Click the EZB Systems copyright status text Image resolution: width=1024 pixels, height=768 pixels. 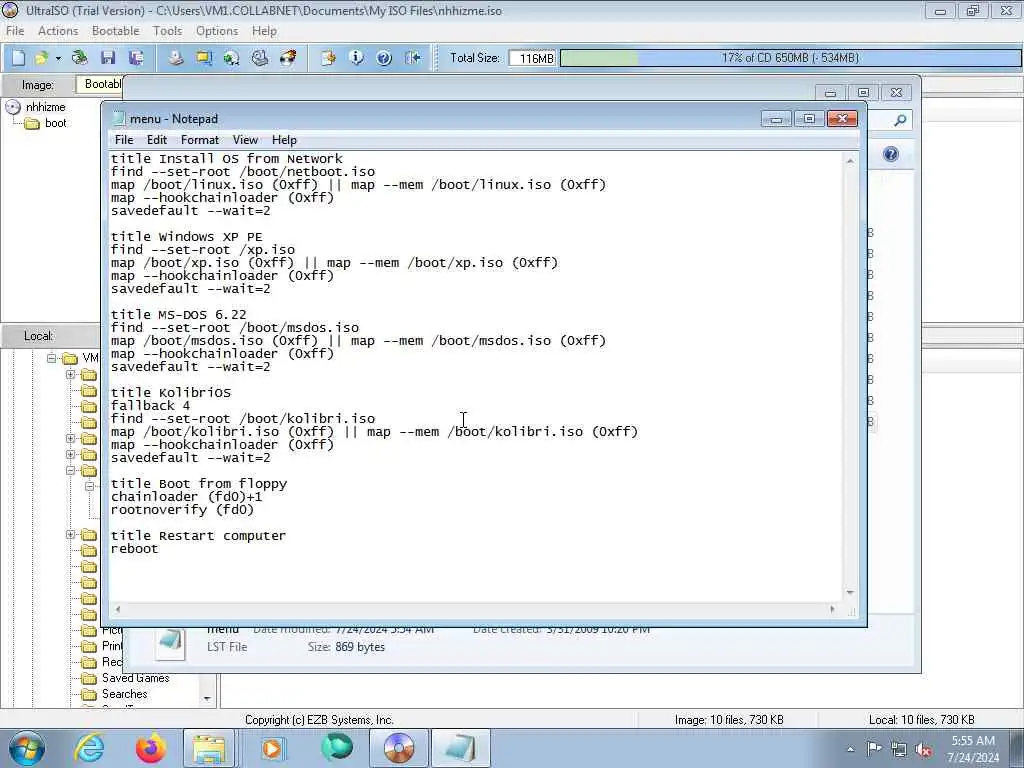point(319,720)
